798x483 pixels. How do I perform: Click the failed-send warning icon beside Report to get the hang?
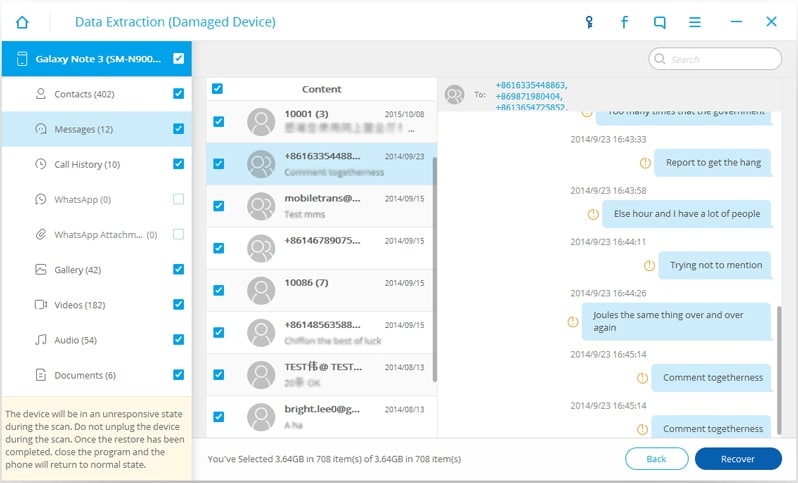point(645,163)
